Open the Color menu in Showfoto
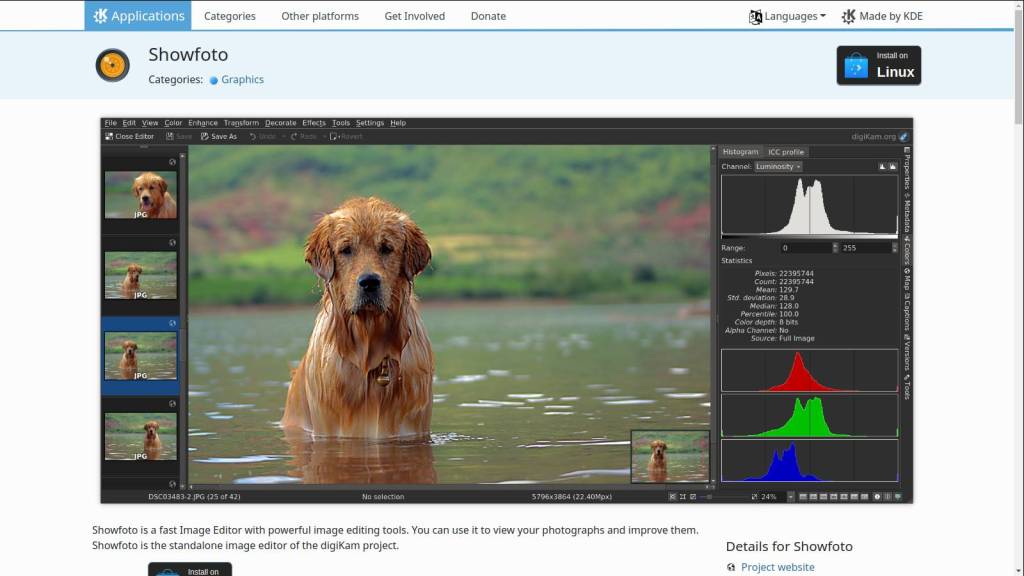 [173, 123]
